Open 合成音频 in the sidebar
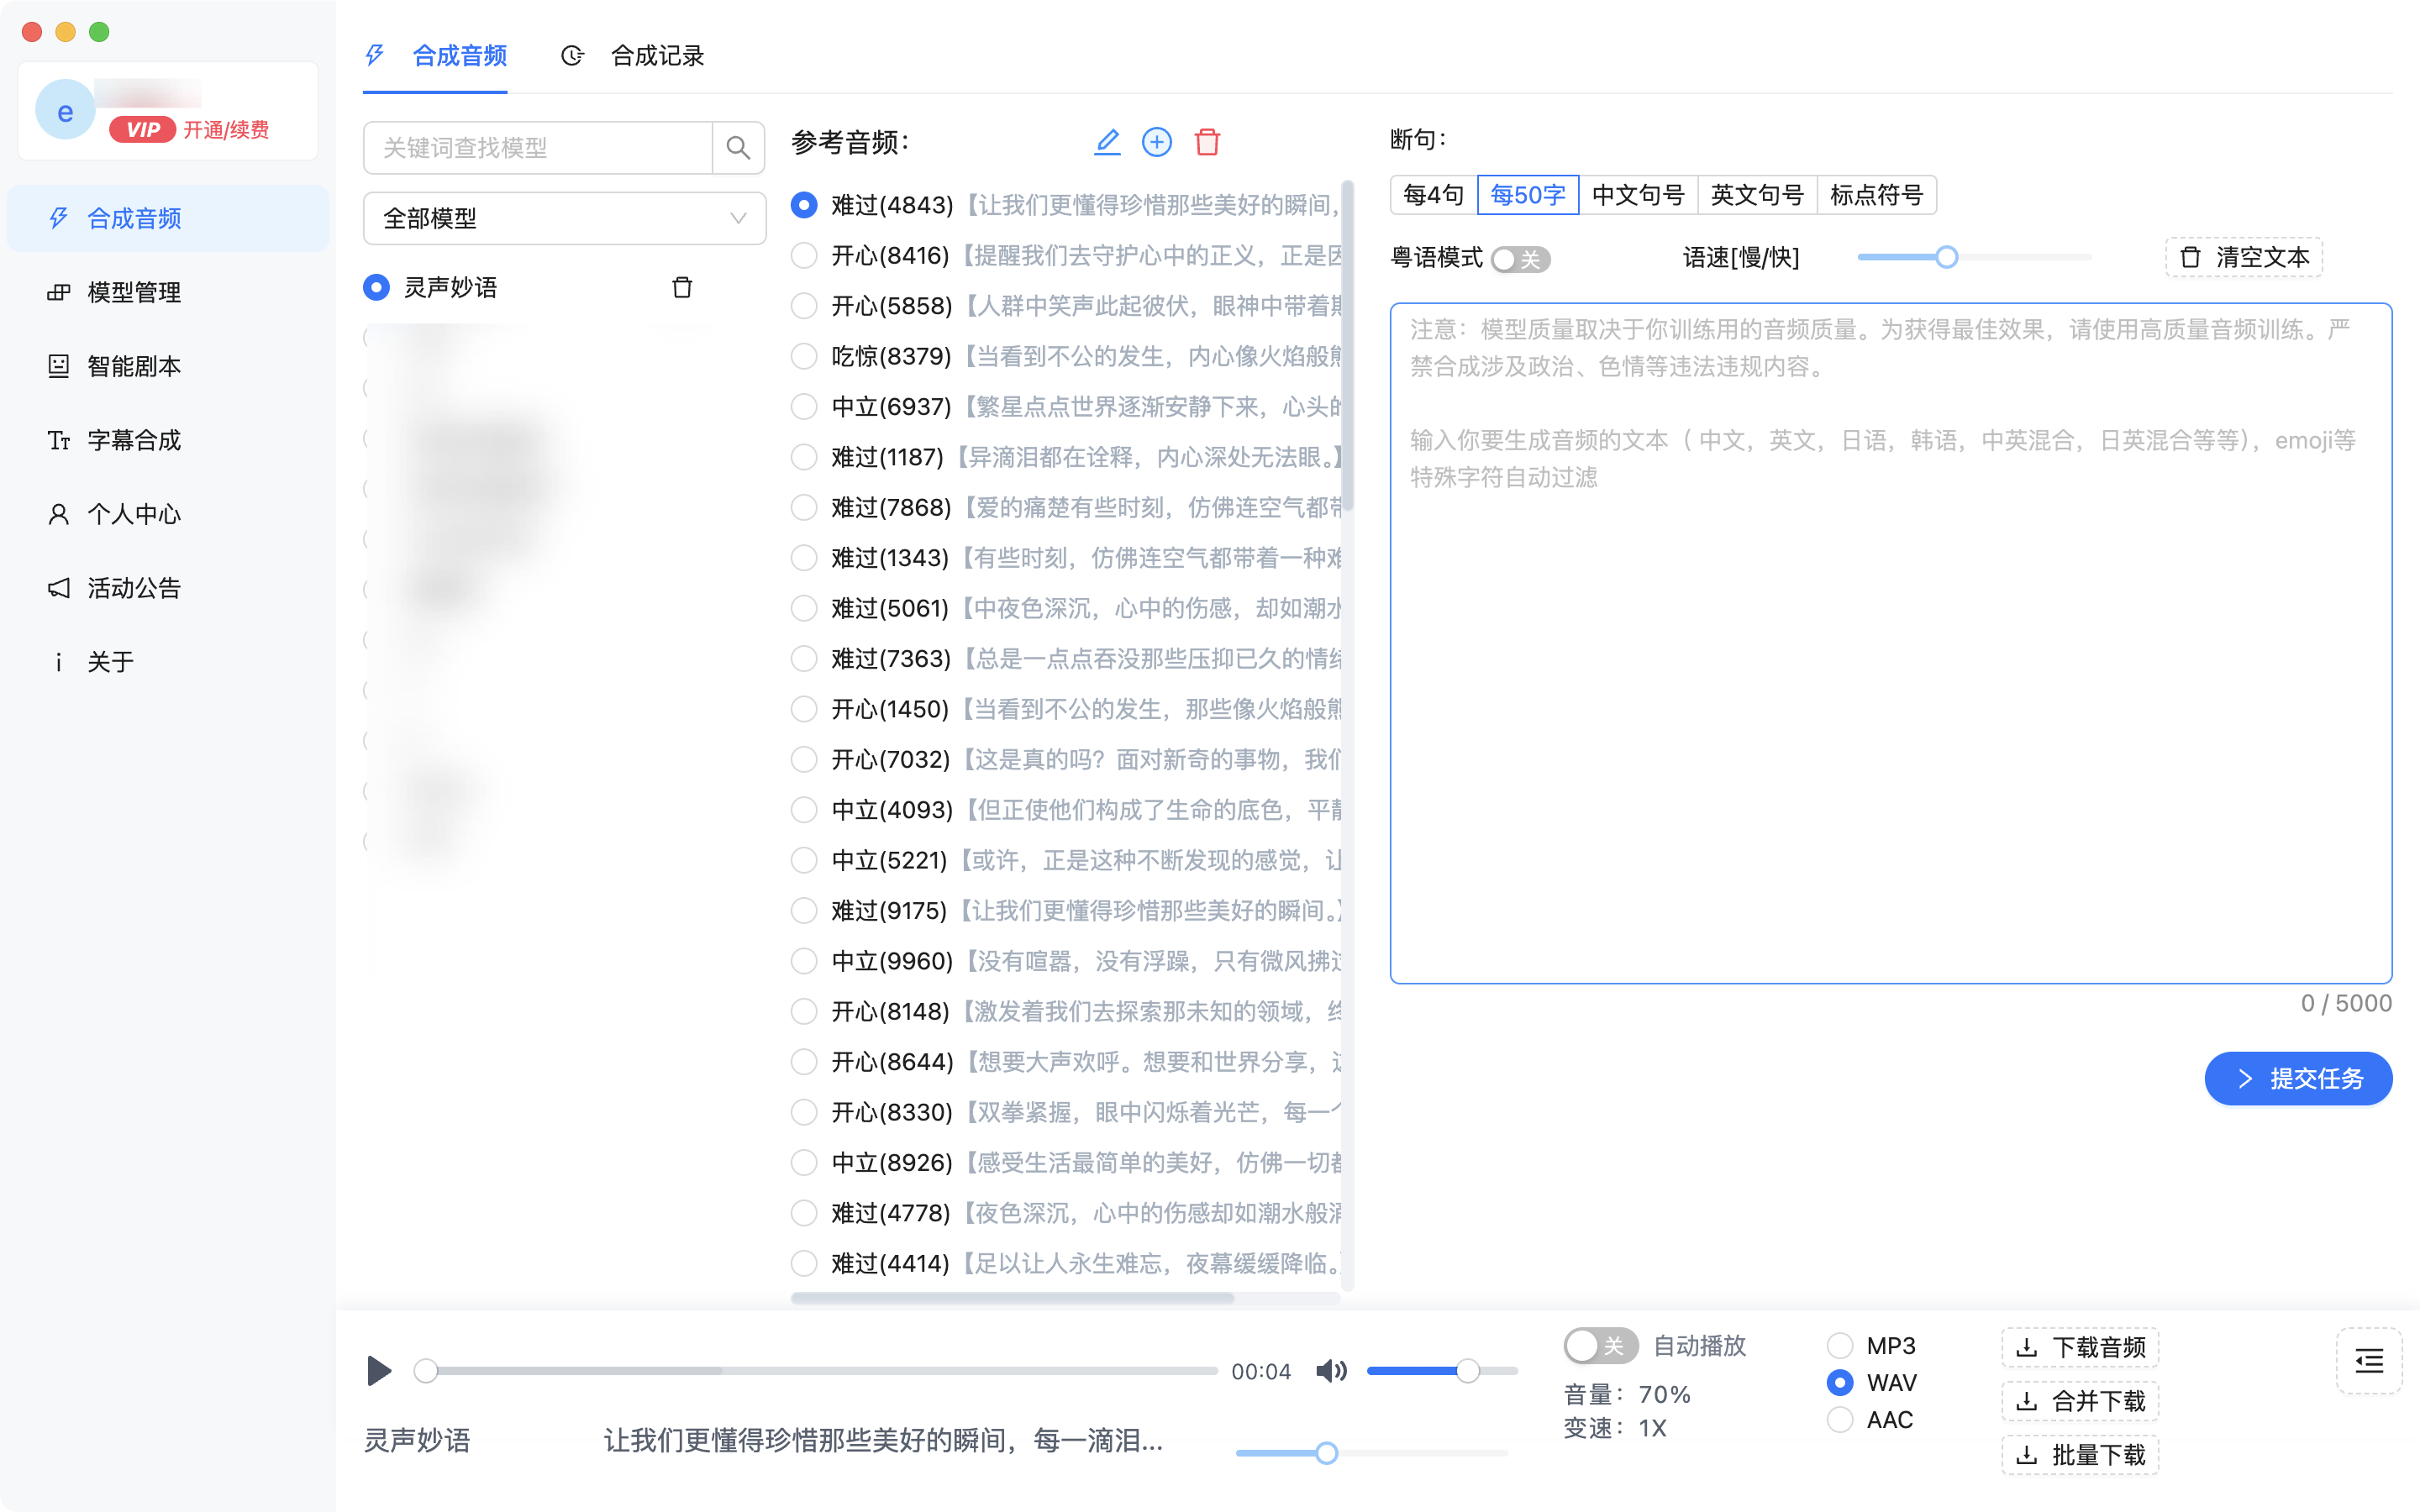This screenshot has height=1512, width=2420. coord(168,218)
